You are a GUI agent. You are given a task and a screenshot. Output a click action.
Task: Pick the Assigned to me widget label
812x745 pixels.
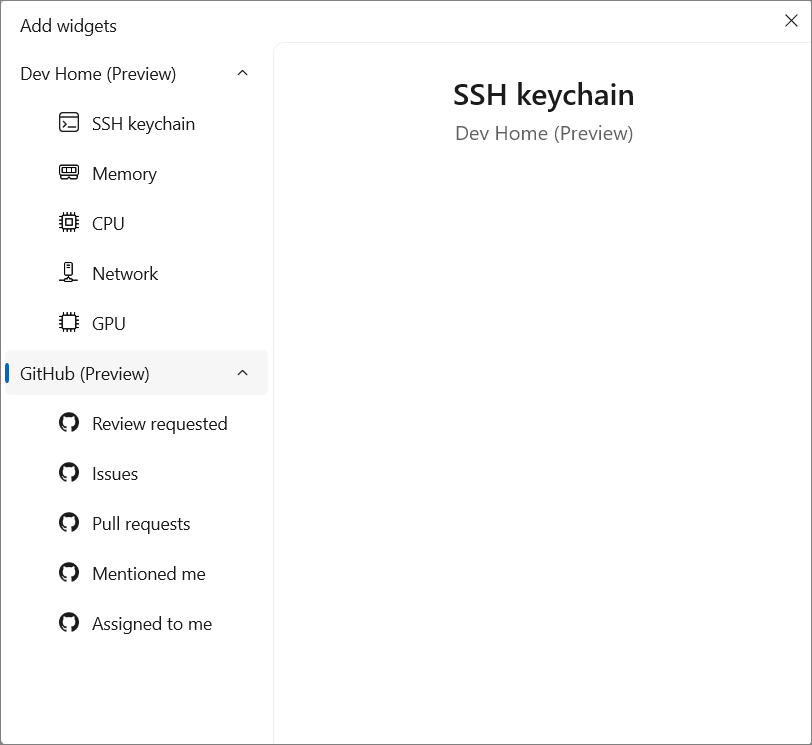(x=152, y=624)
